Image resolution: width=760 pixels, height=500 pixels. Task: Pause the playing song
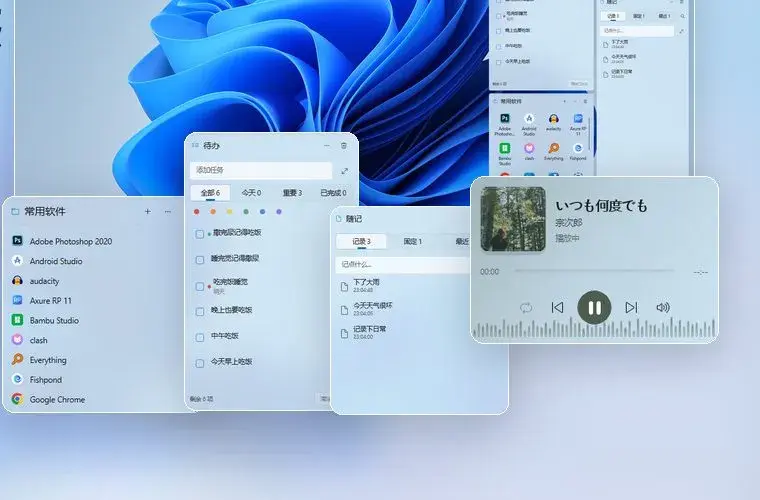coord(594,307)
